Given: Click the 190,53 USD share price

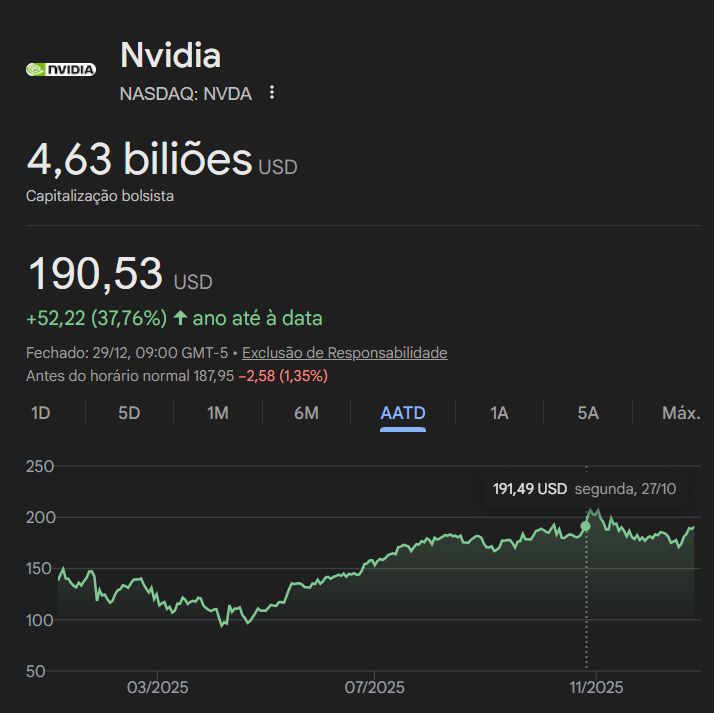Looking at the screenshot, I should [95, 275].
